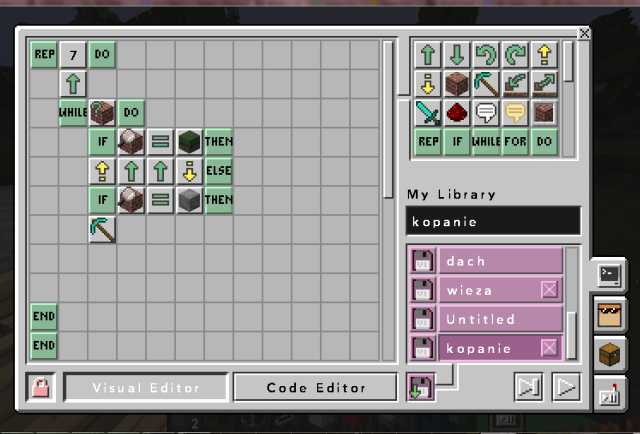640x434 pixels.
Task: Select the diamond pickaxe dig tool in the palette
Action: 486,84
